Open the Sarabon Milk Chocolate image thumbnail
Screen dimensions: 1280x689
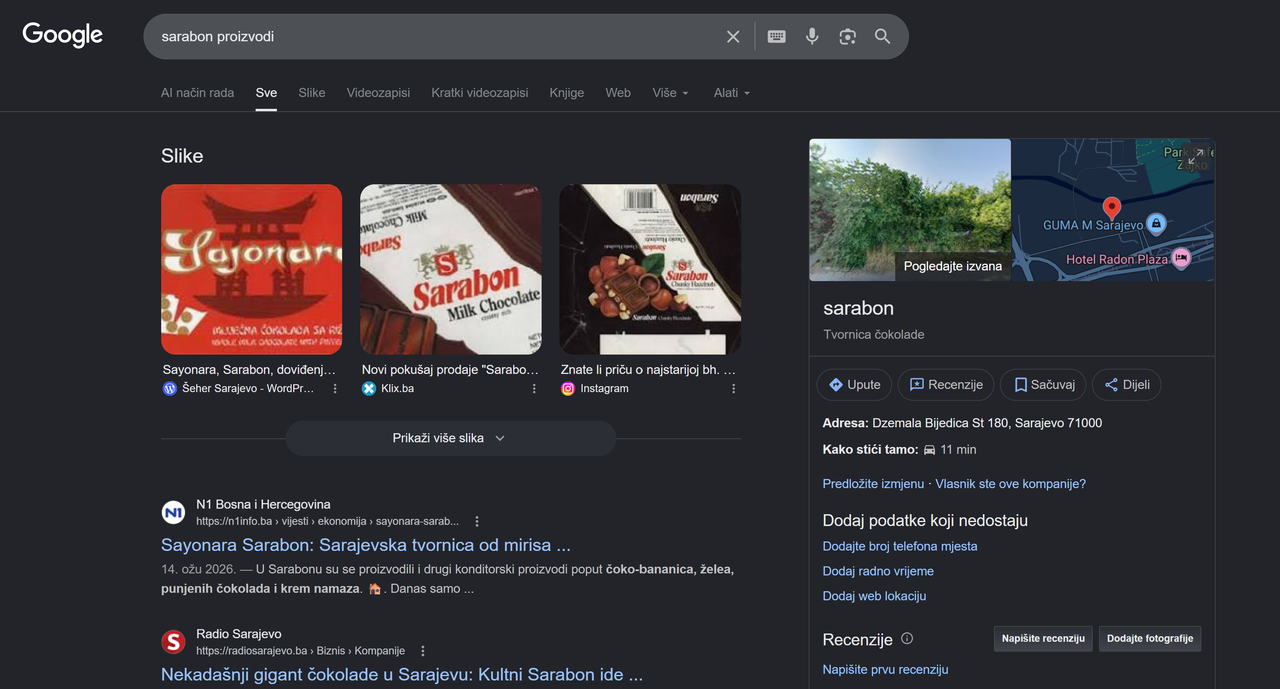(451, 269)
